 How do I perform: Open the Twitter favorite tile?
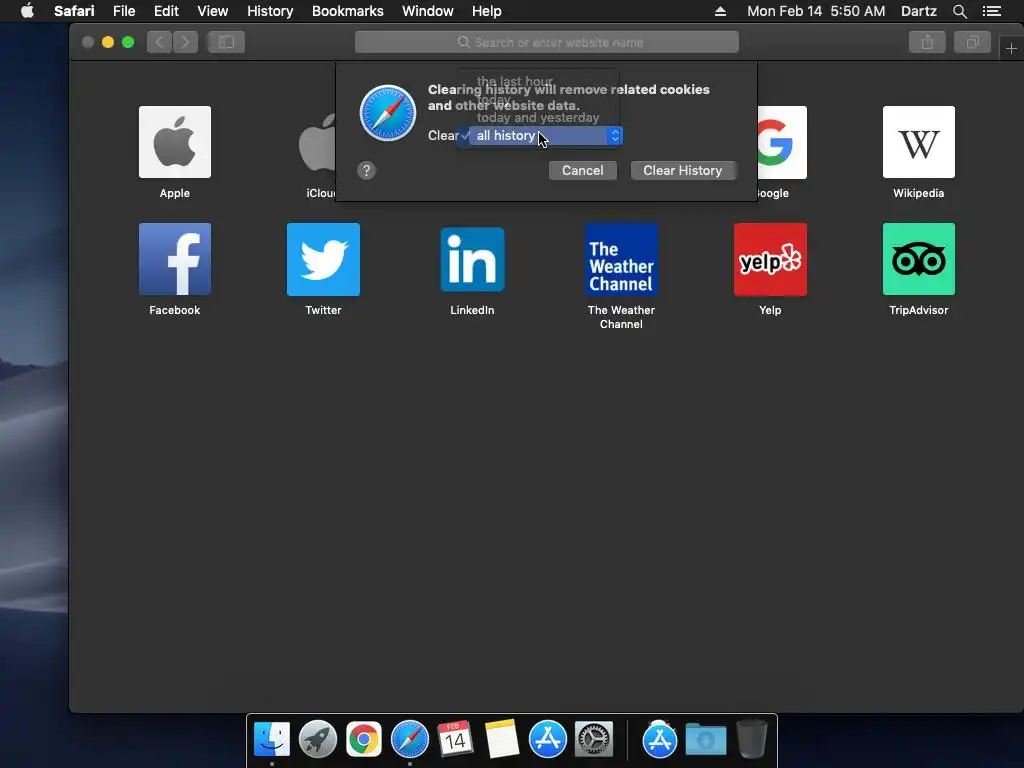click(x=323, y=259)
